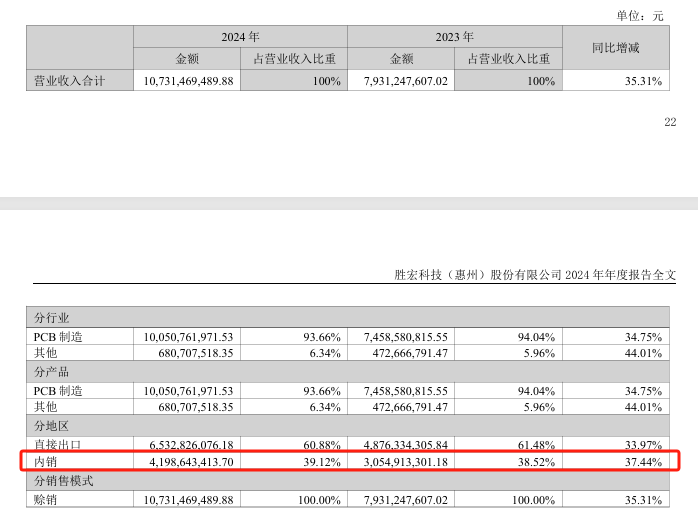Click the 同比增减 column header
This screenshot has height=523, width=698.
tap(616, 48)
